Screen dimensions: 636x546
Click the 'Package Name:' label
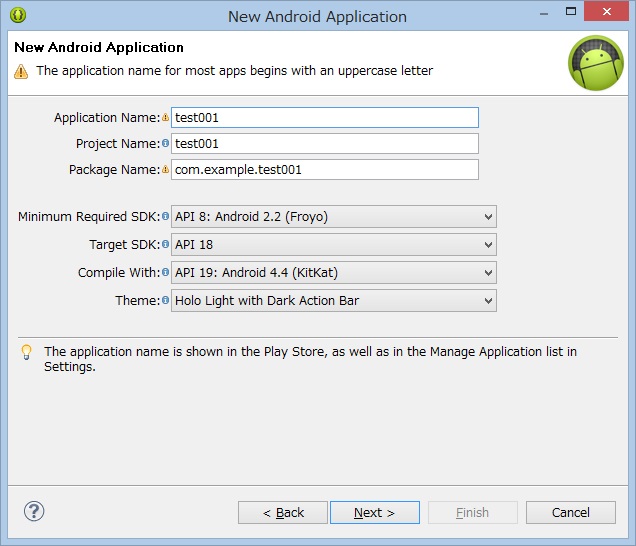click(x=115, y=170)
